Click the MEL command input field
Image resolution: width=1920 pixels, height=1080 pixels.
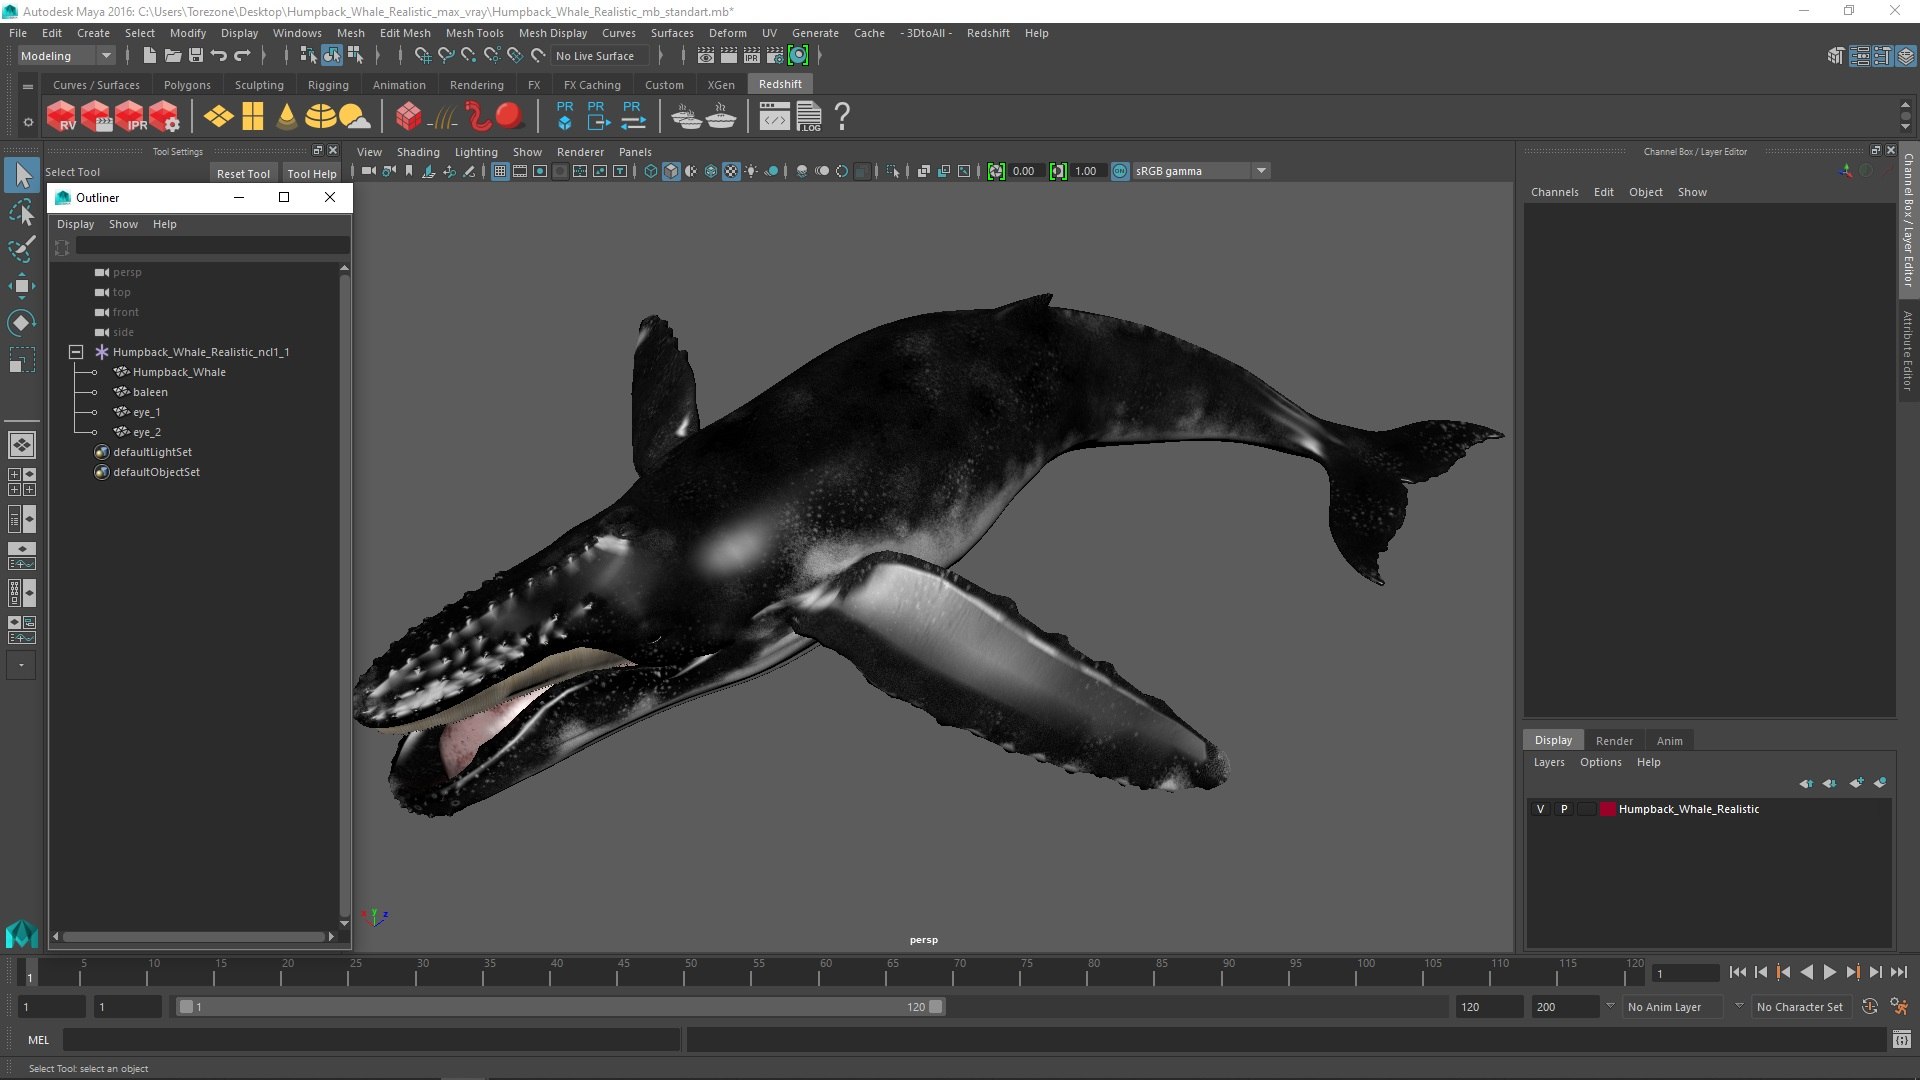tap(371, 1040)
